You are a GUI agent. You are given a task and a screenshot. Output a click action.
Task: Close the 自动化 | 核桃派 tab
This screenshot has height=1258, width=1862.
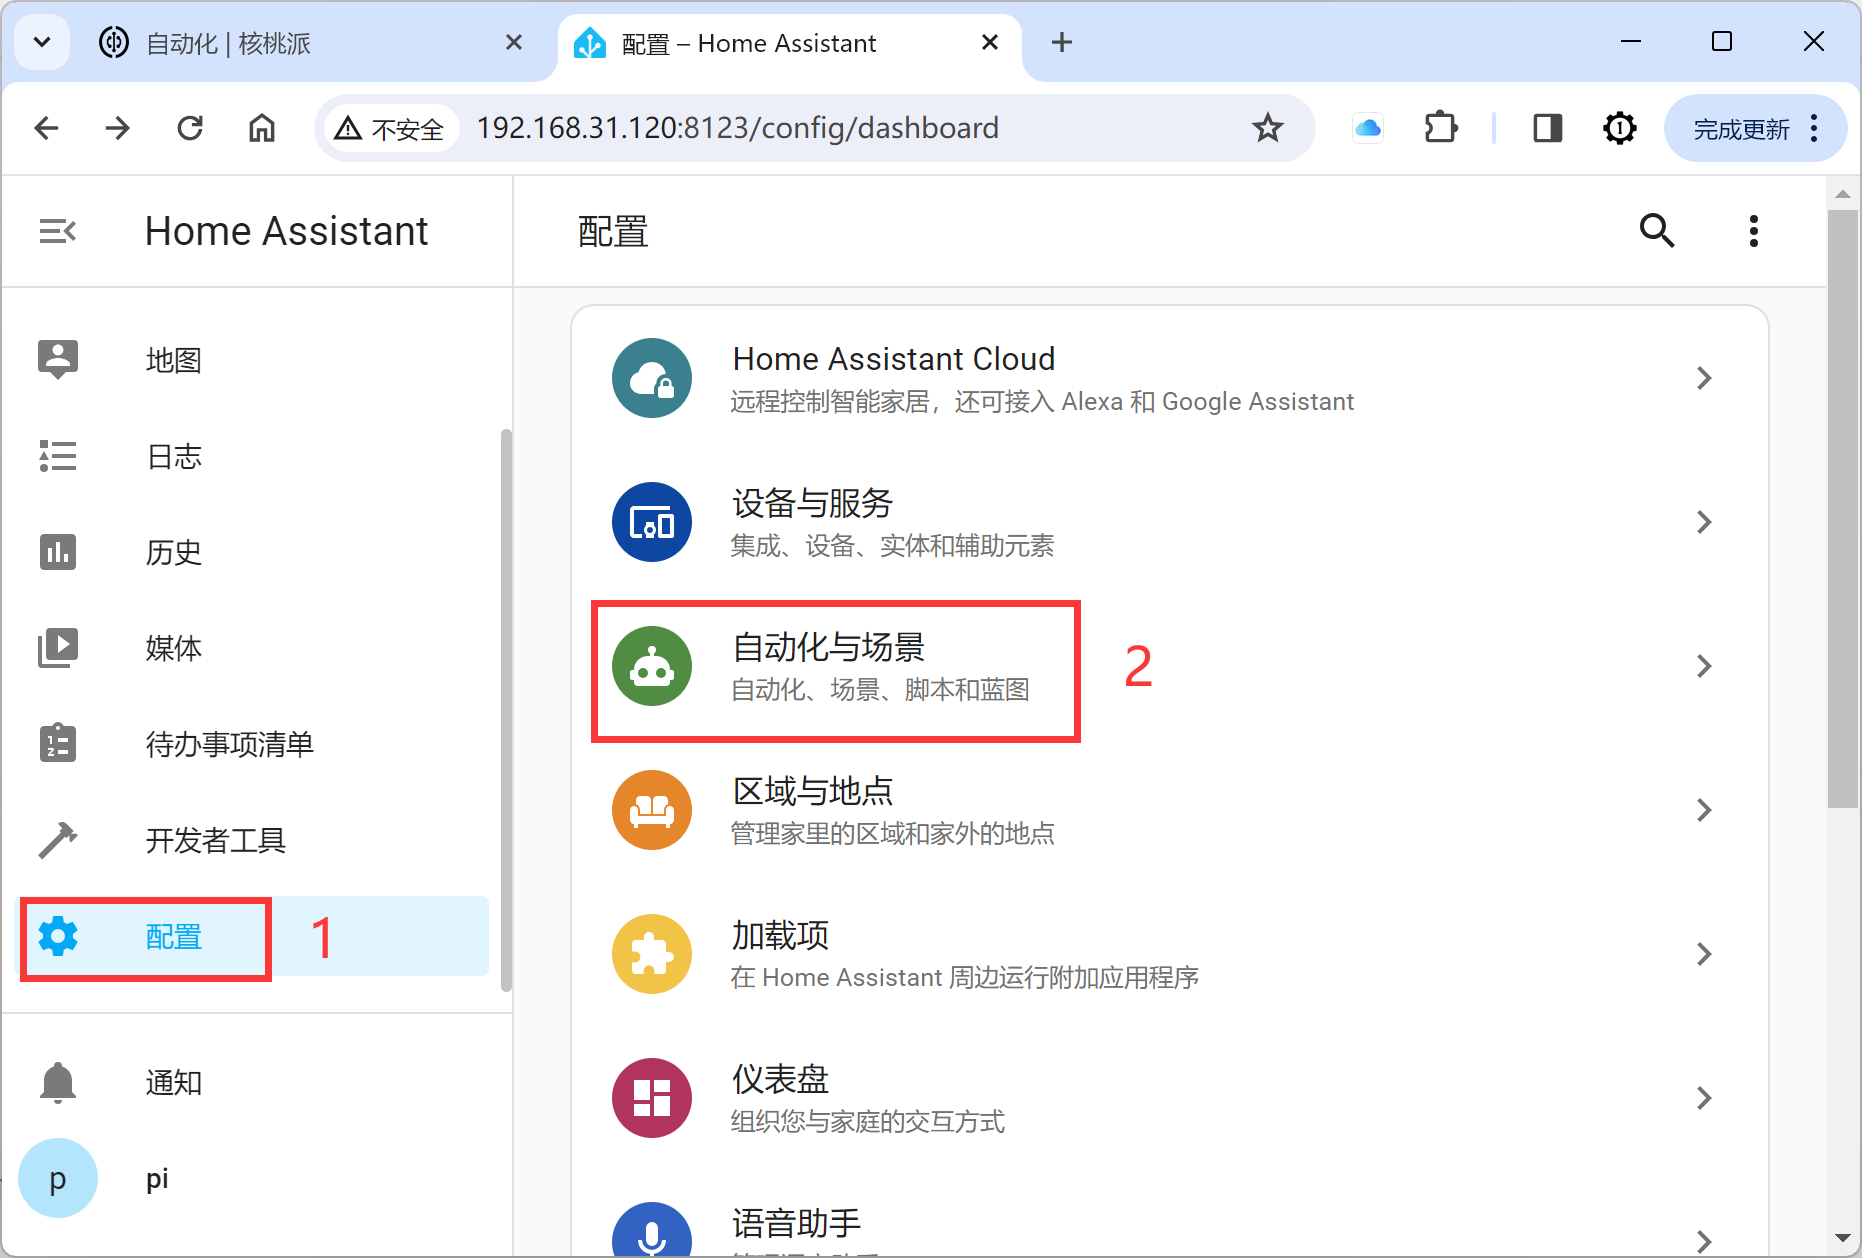pos(514,42)
